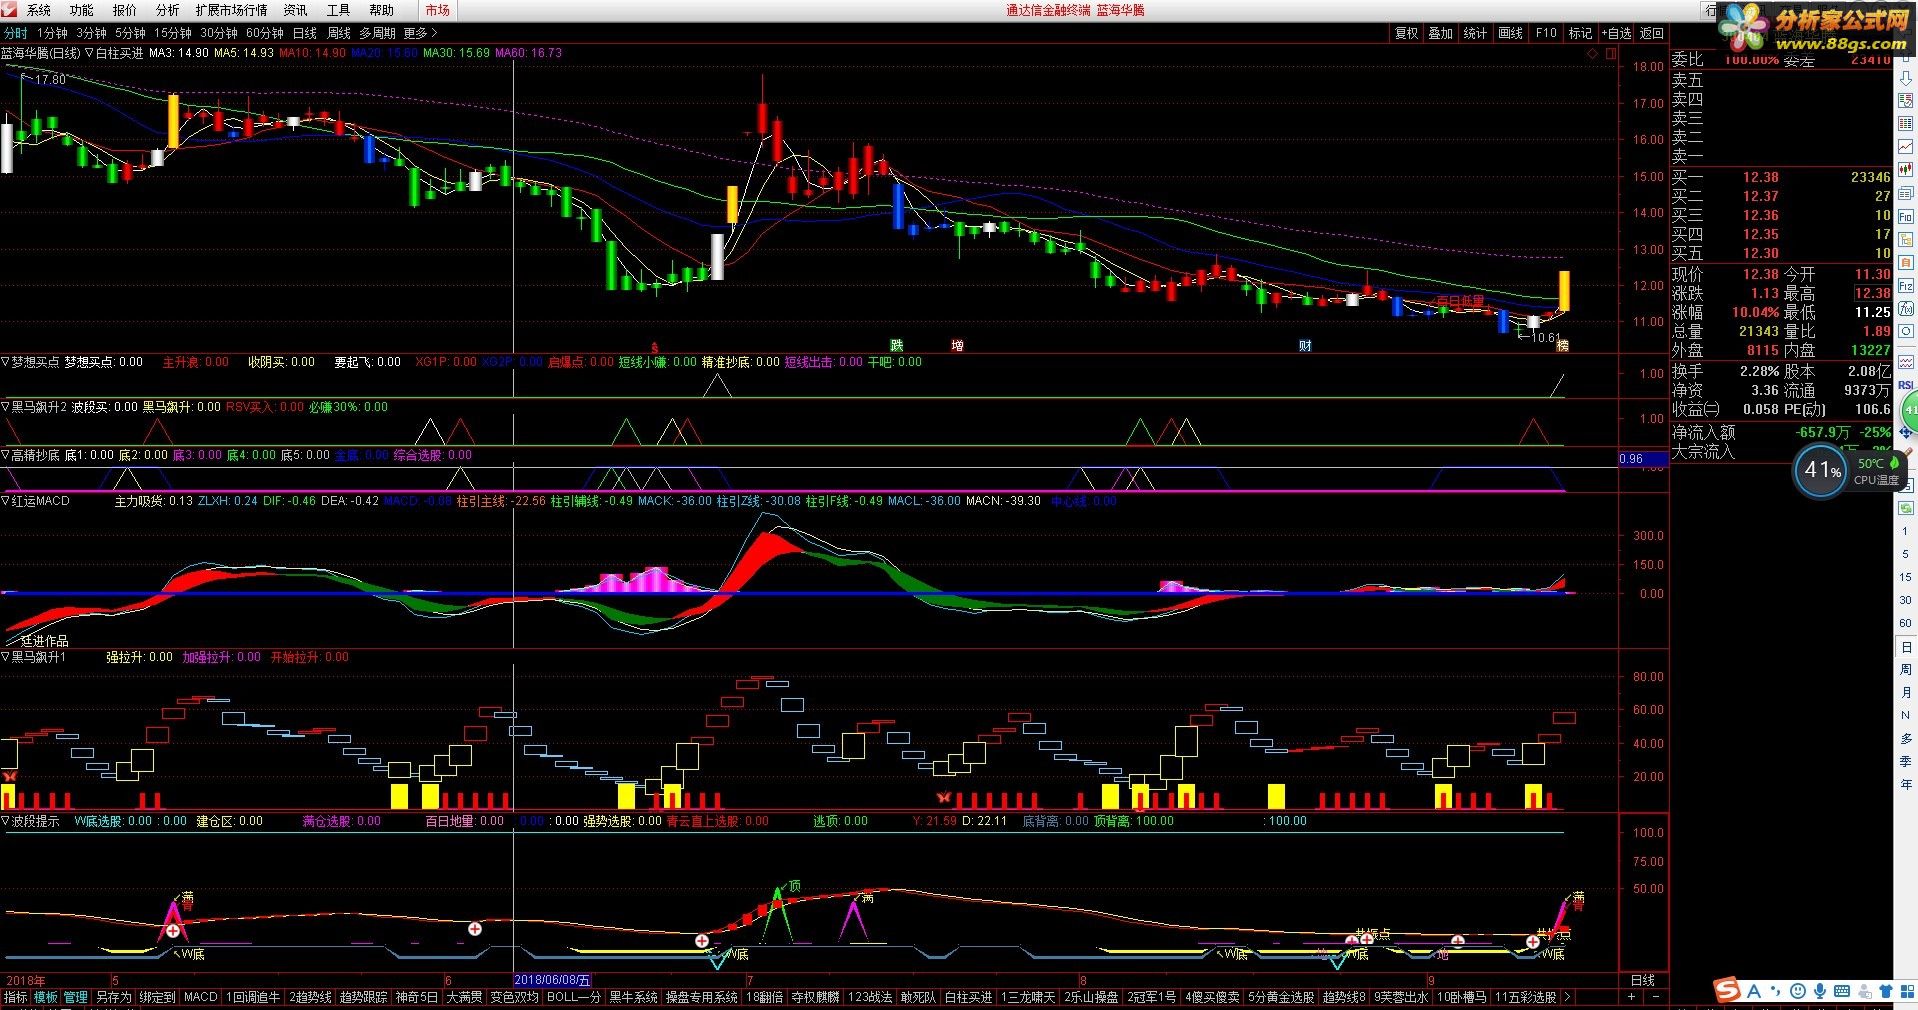This screenshot has height=1010, width=1918.
Task: Open the 系统 menu
Action: coord(39,10)
